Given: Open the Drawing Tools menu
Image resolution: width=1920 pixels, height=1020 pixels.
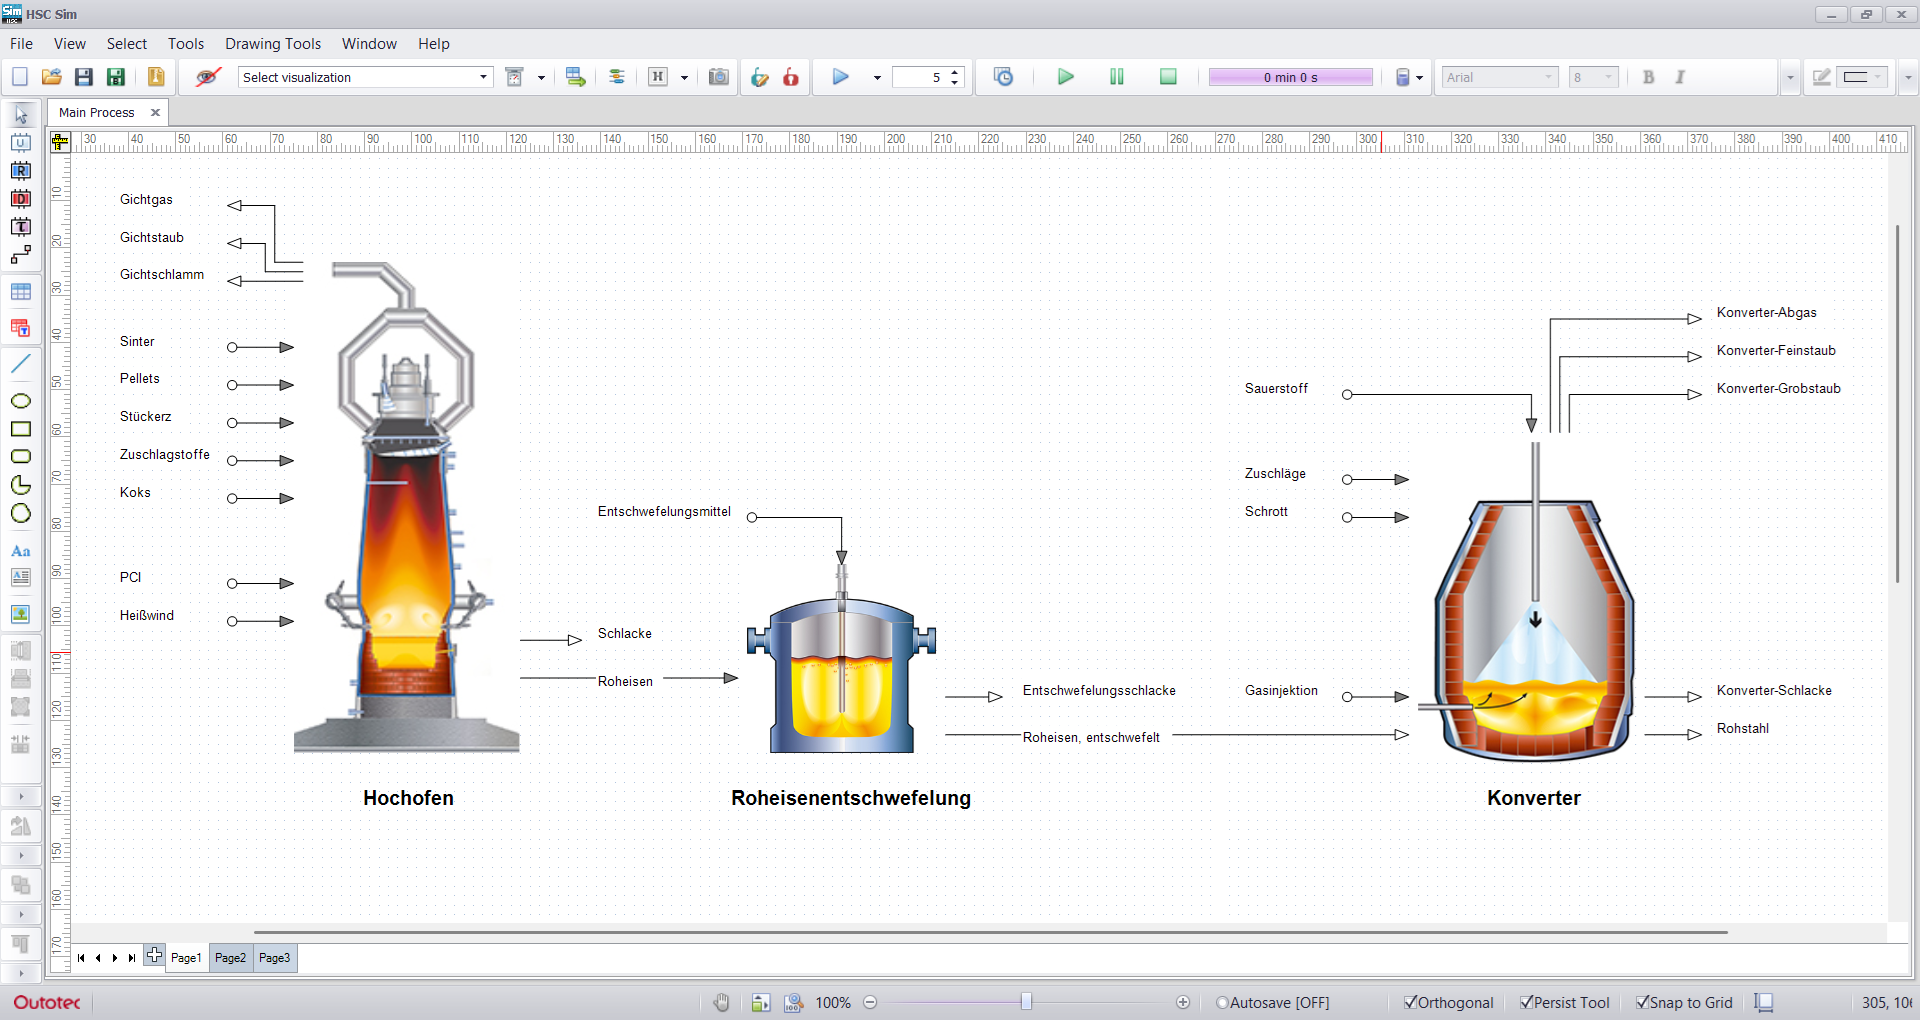Looking at the screenshot, I should tap(272, 44).
